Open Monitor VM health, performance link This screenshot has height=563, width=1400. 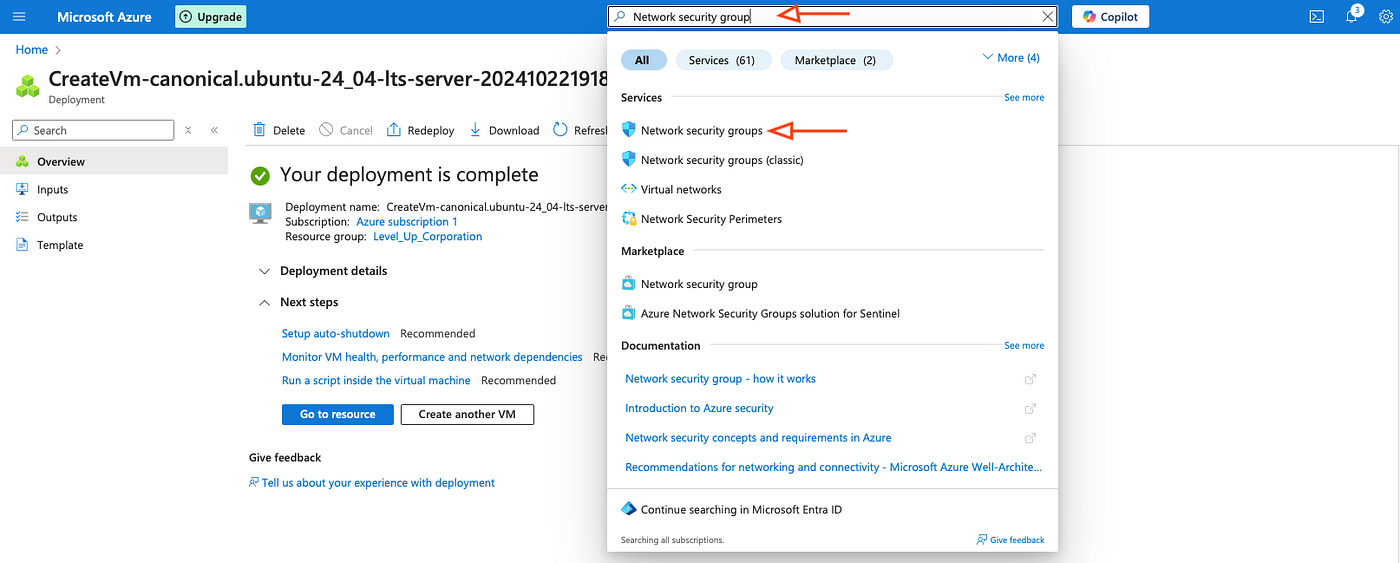tap(432, 357)
